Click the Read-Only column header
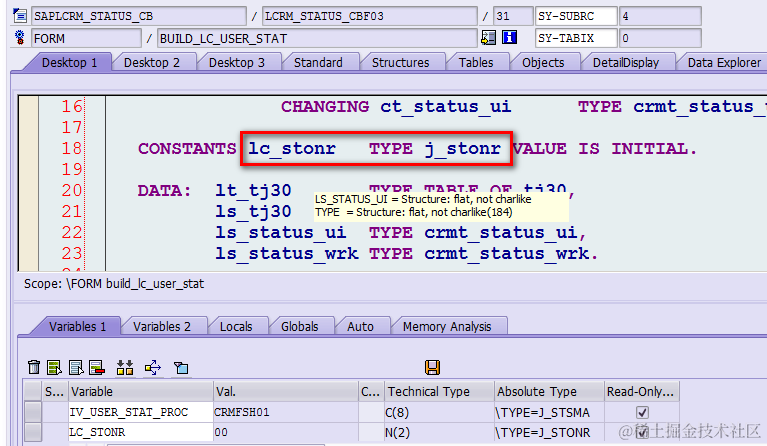Viewport: 767px width, 446px height. [642, 391]
